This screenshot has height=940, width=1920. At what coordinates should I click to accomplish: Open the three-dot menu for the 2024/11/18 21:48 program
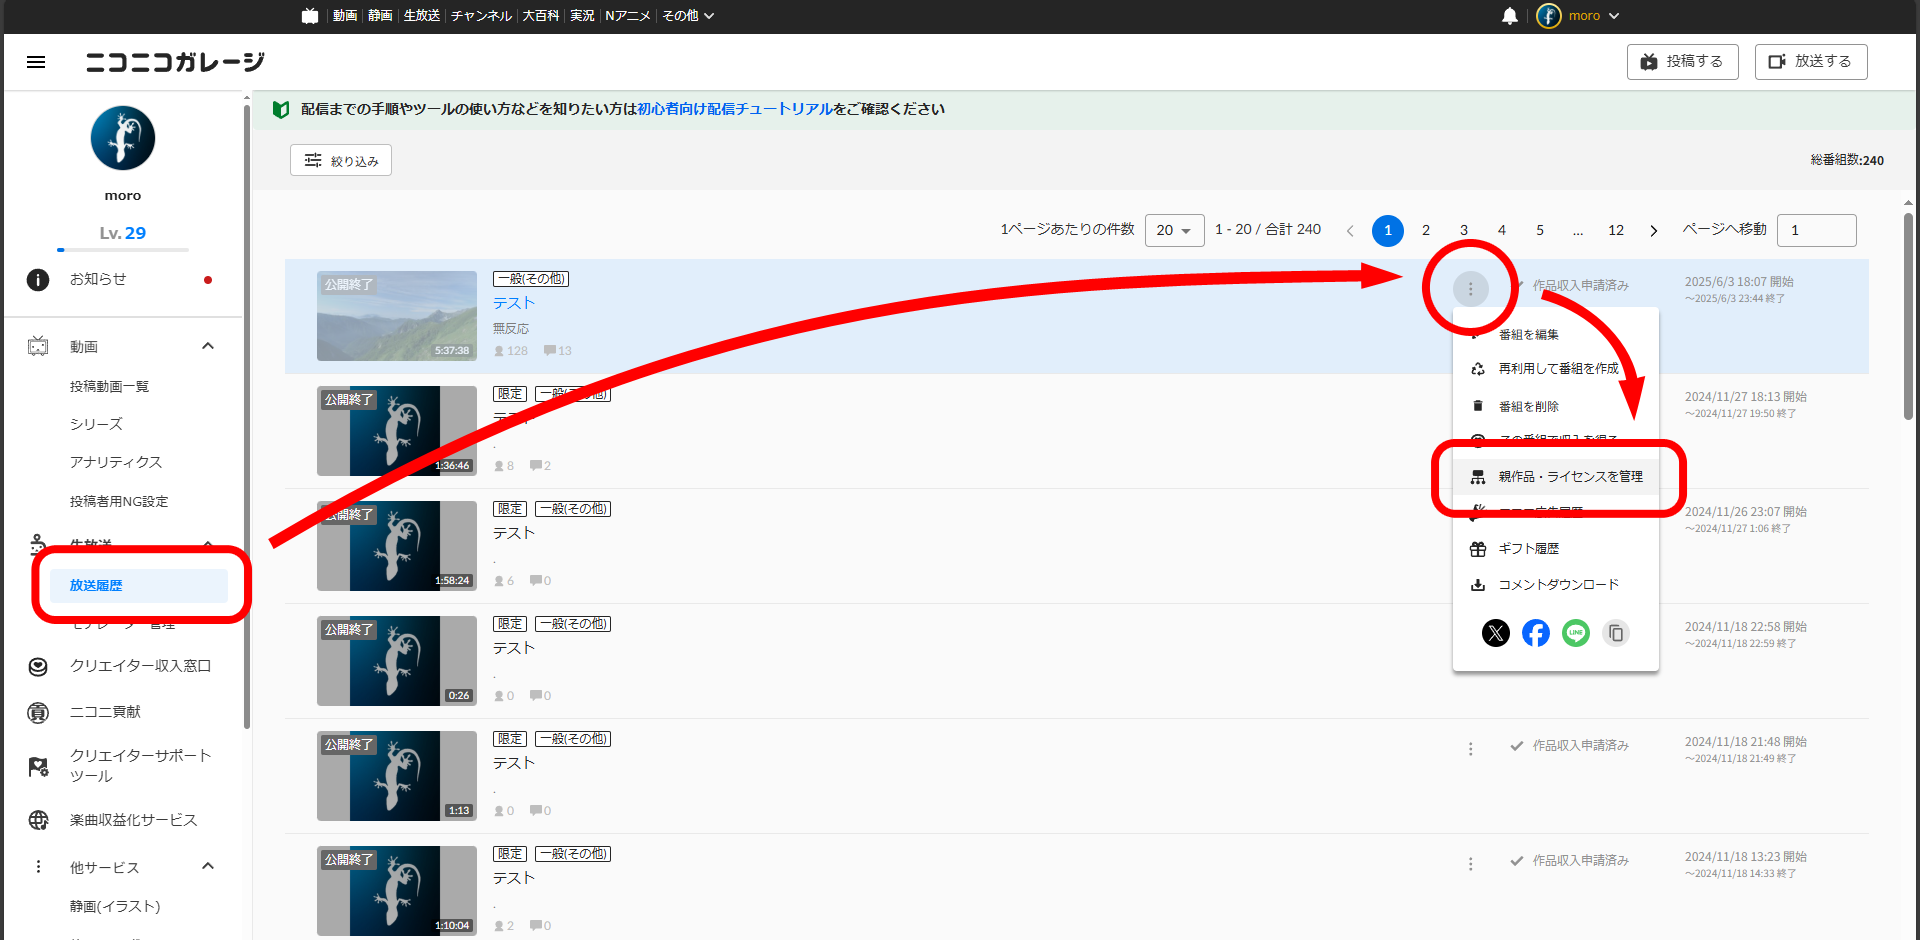(x=1470, y=748)
